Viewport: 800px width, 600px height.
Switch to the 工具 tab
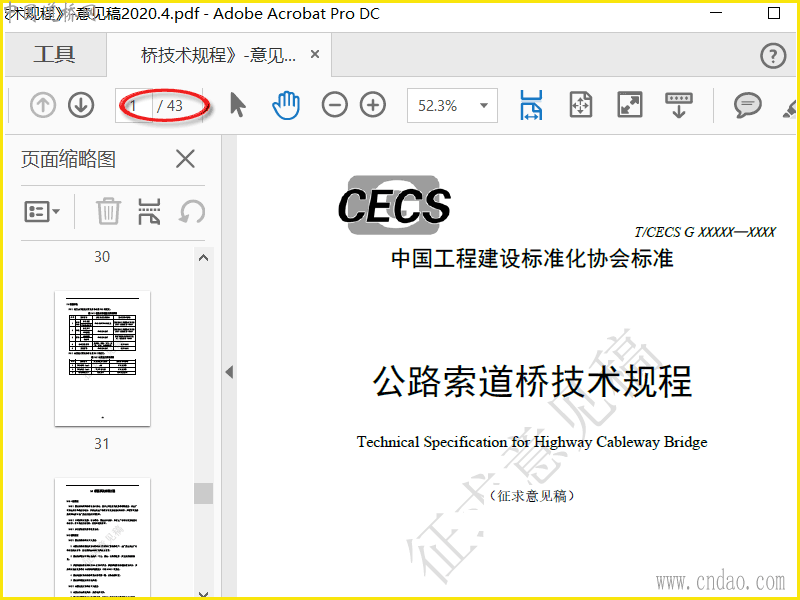pos(55,55)
